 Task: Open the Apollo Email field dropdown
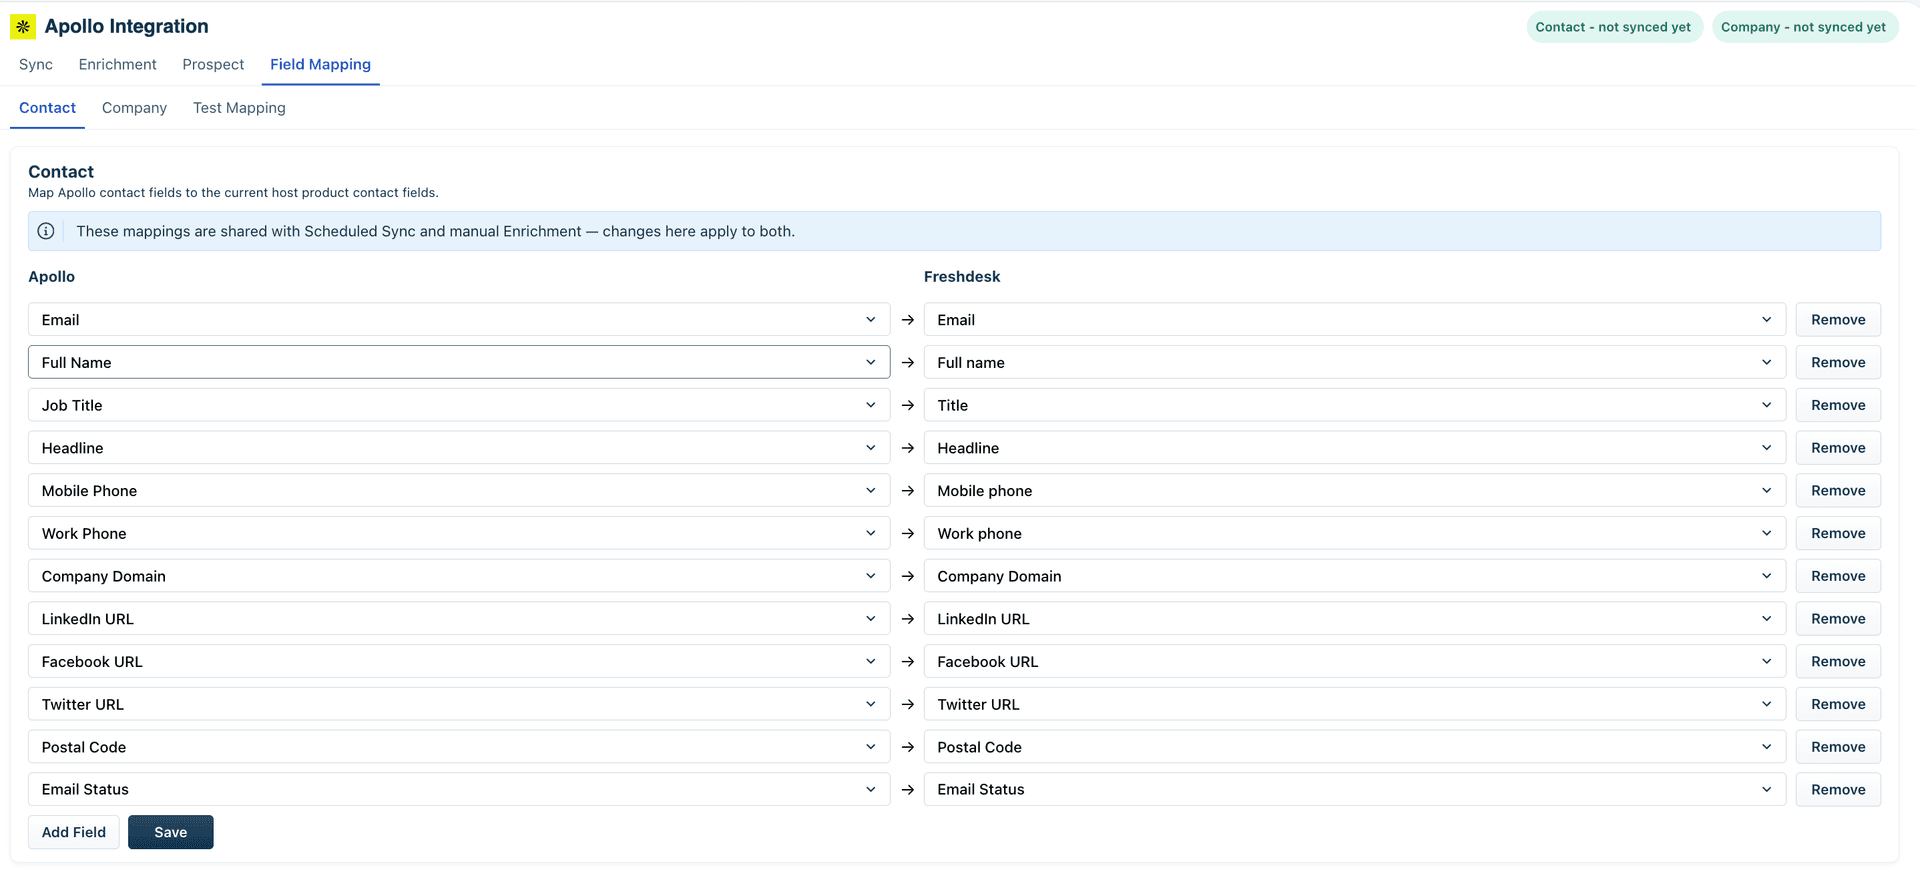(x=459, y=320)
